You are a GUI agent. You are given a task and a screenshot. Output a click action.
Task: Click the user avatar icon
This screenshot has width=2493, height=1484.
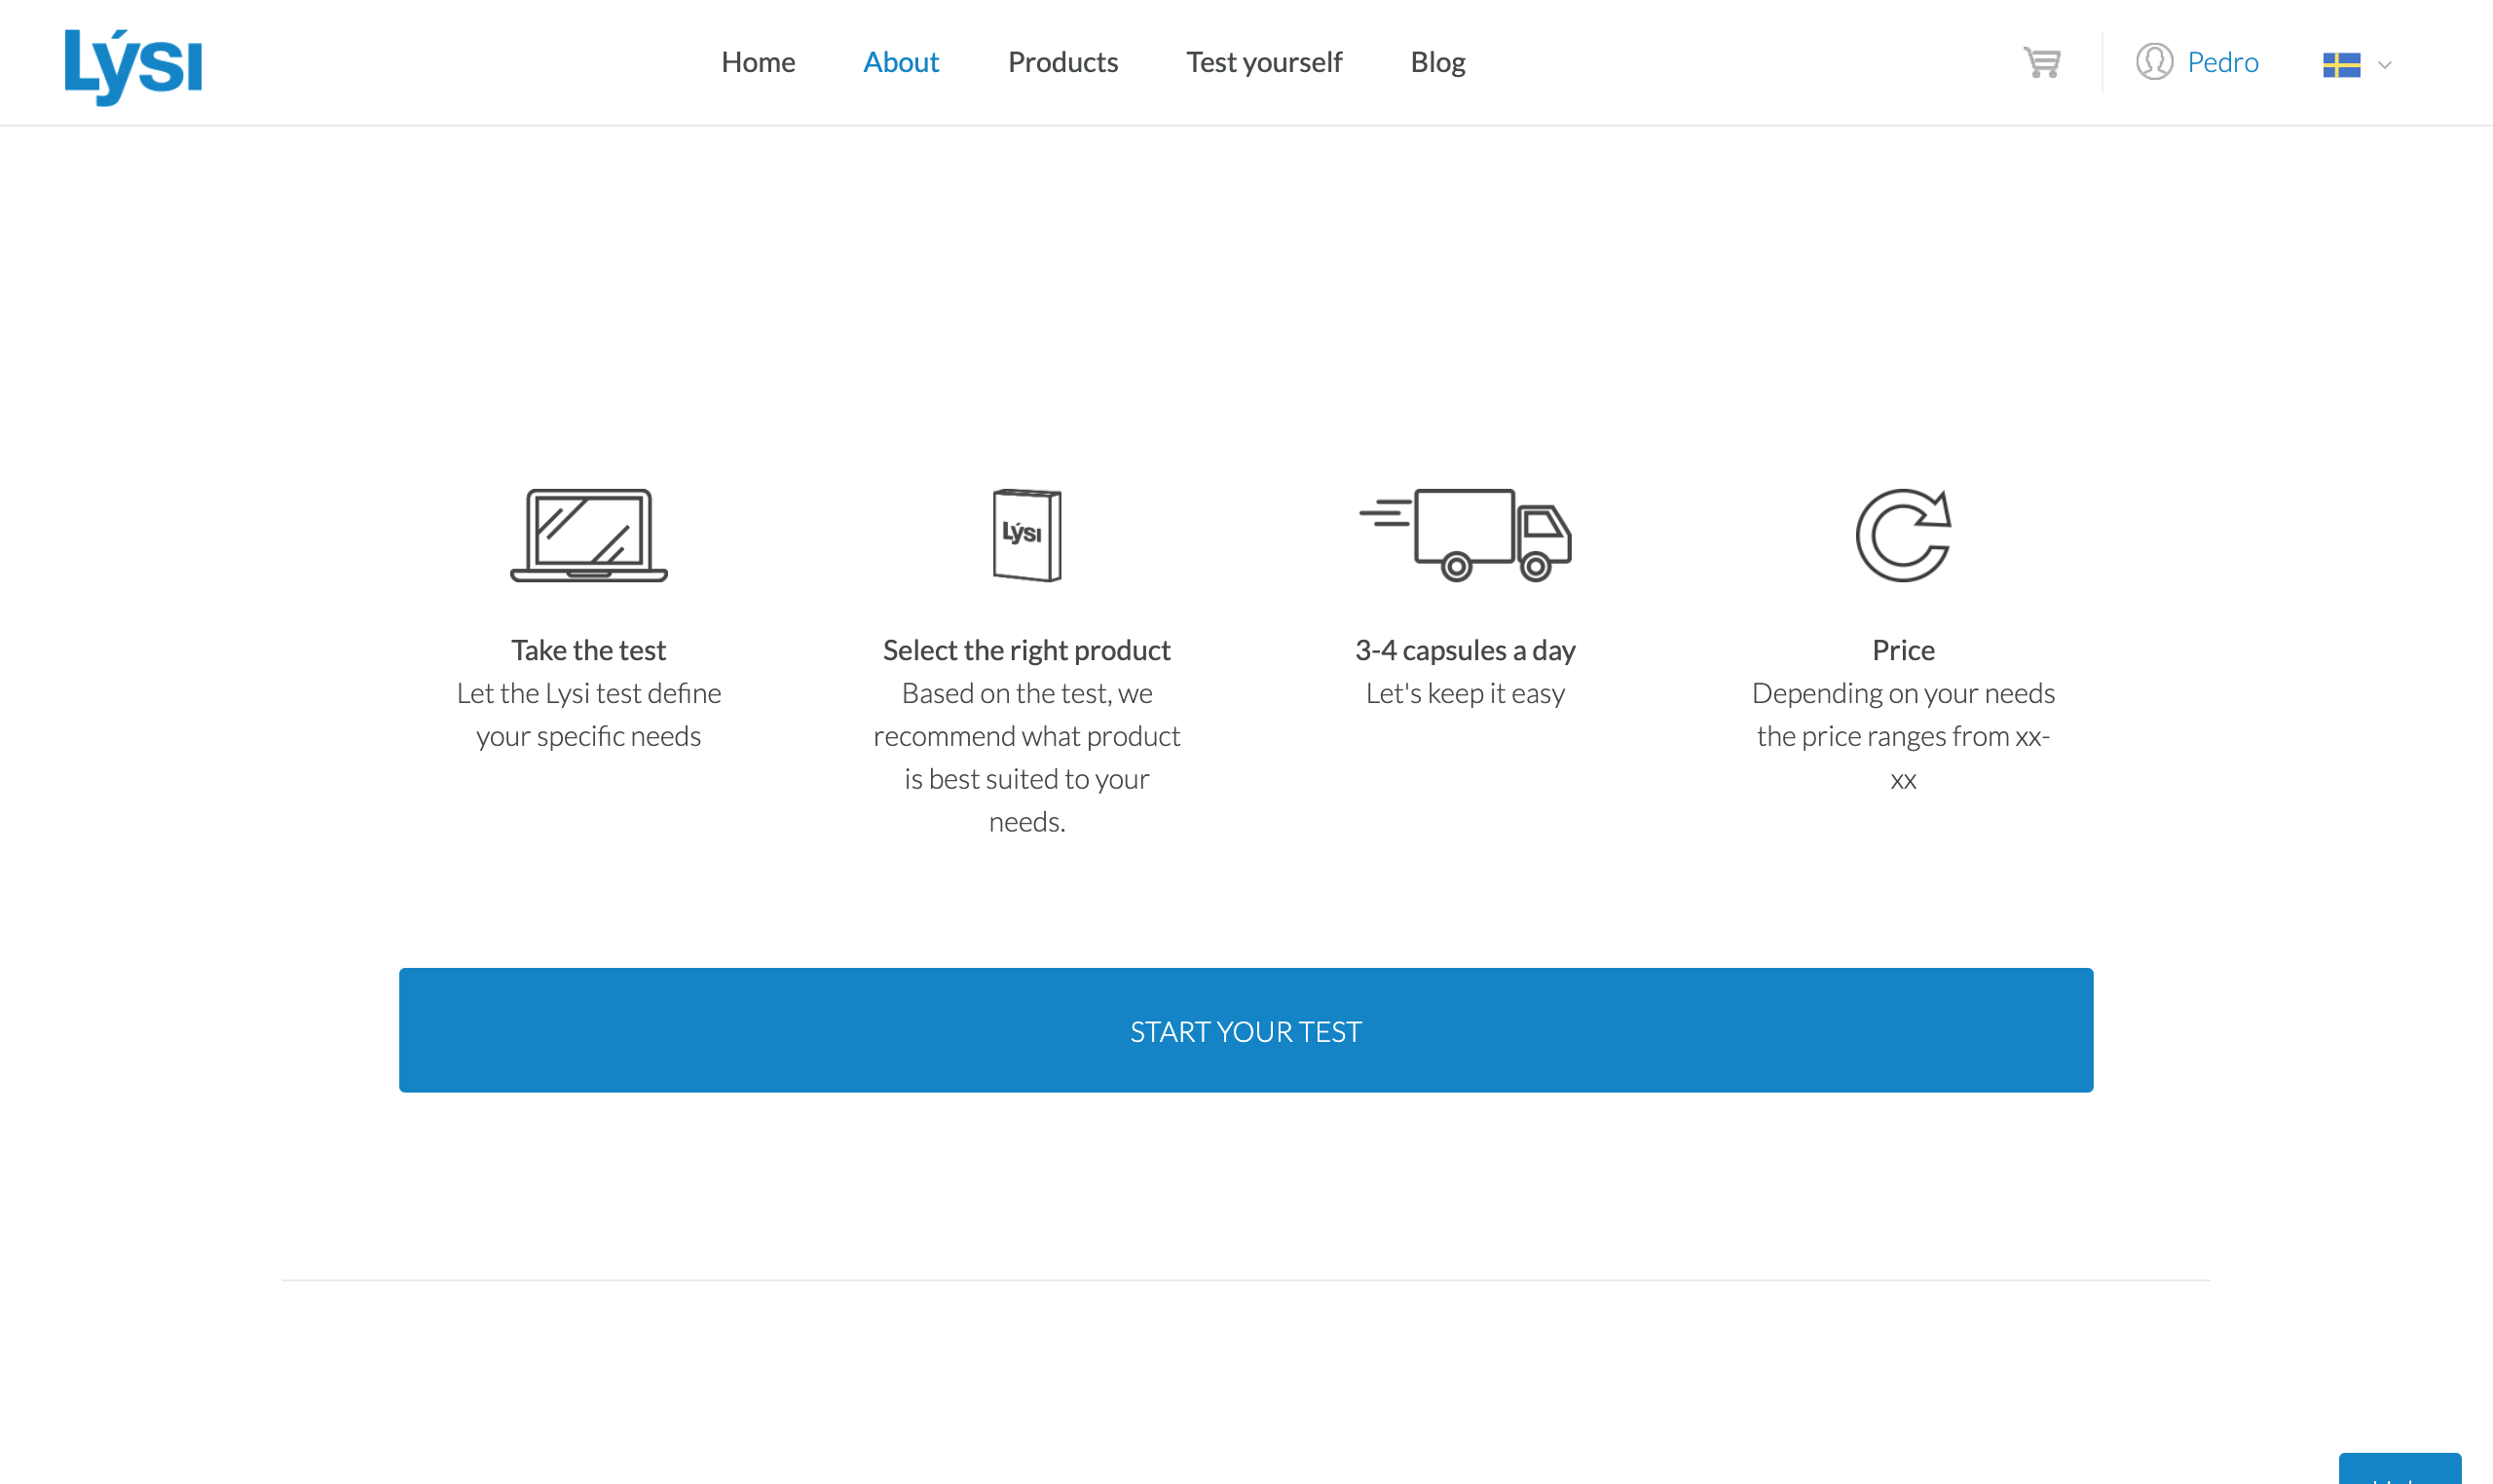pos(2154,62)
